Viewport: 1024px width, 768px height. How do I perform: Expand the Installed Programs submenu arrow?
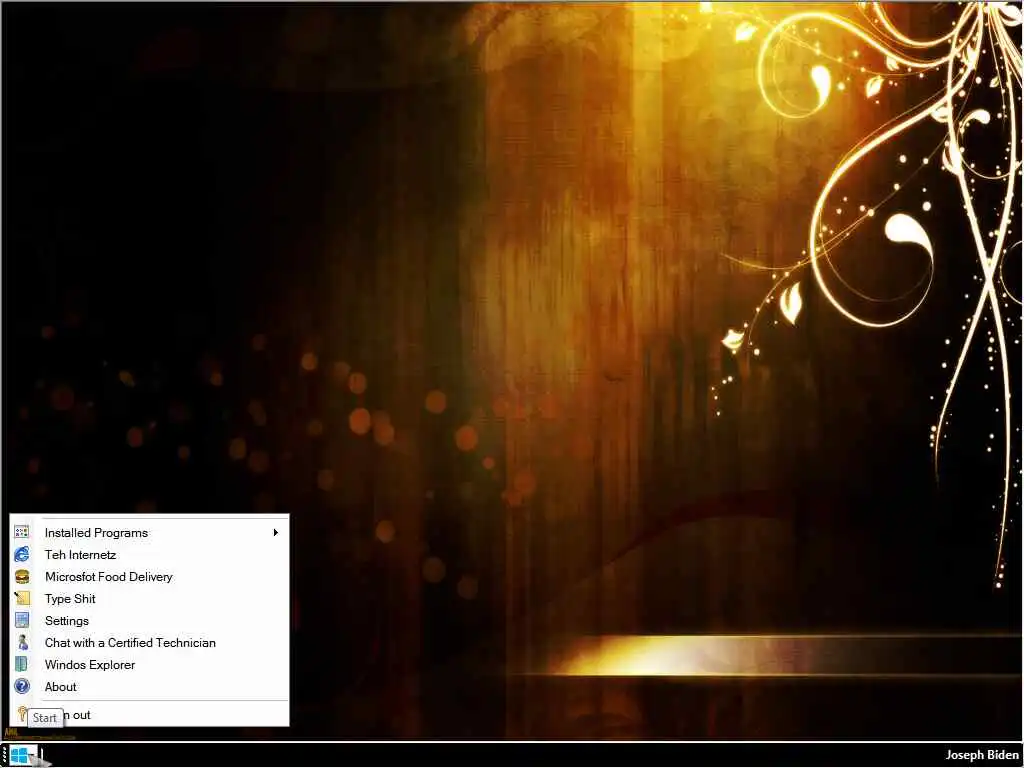(276, 532)
